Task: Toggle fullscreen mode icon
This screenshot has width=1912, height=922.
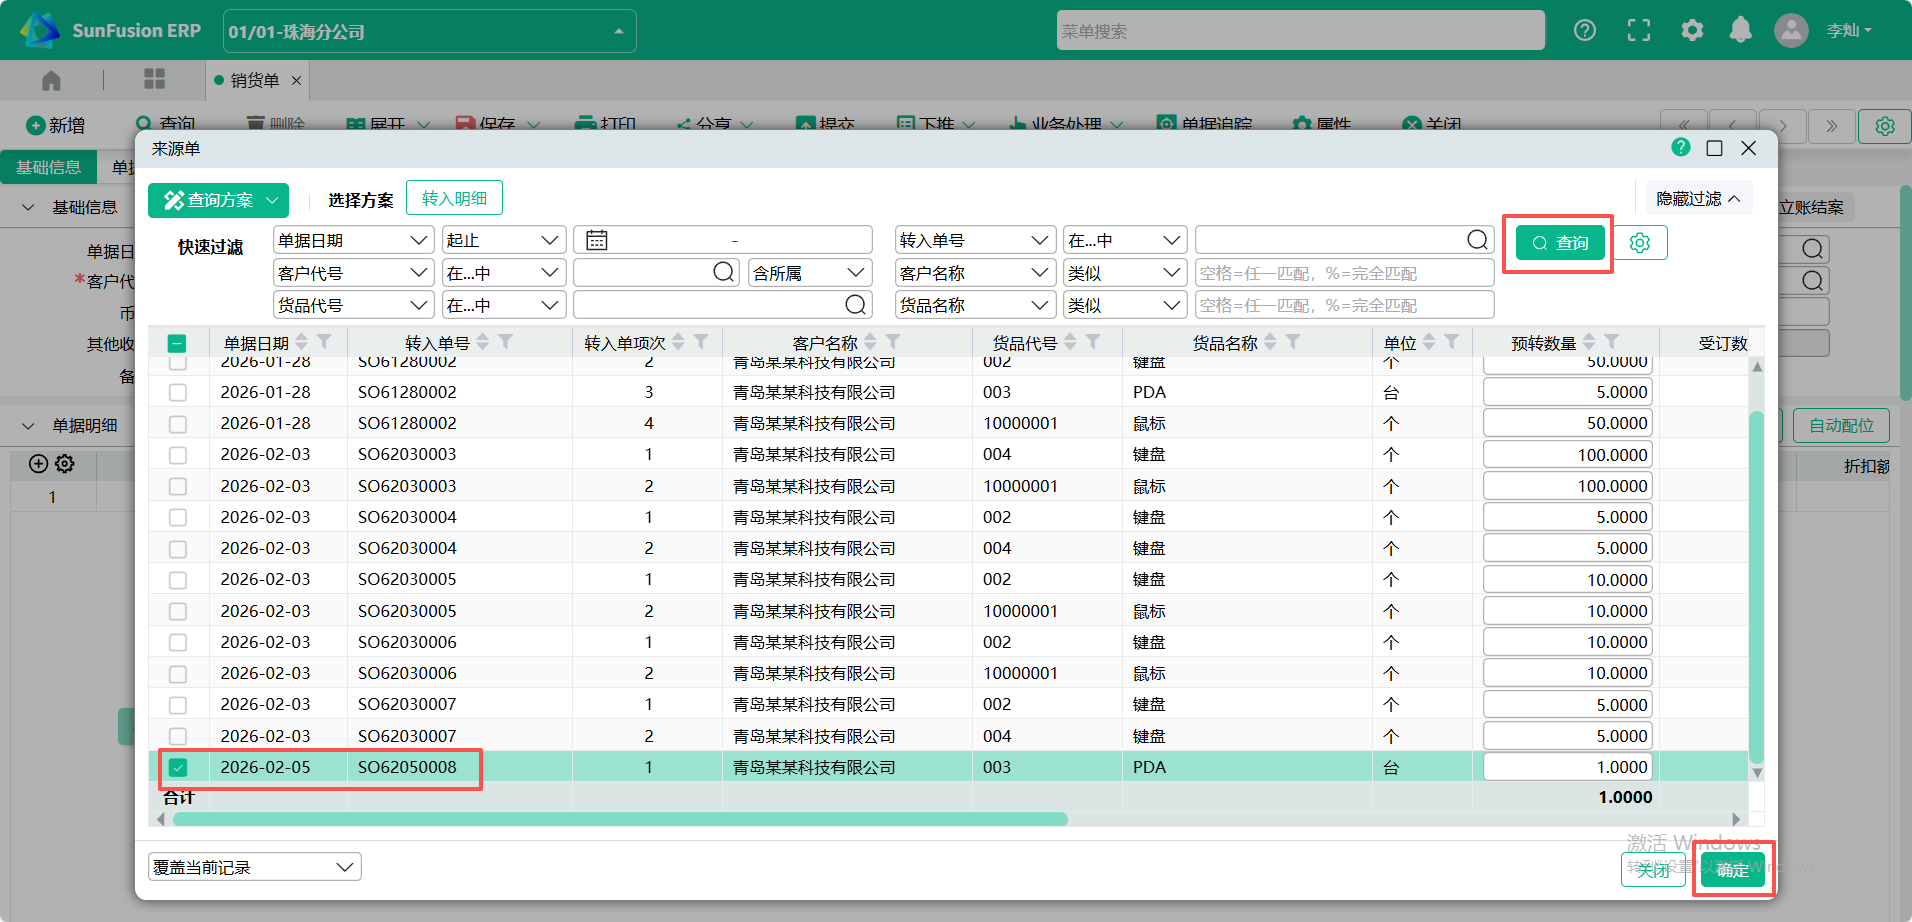Action: pos(1638,30)
